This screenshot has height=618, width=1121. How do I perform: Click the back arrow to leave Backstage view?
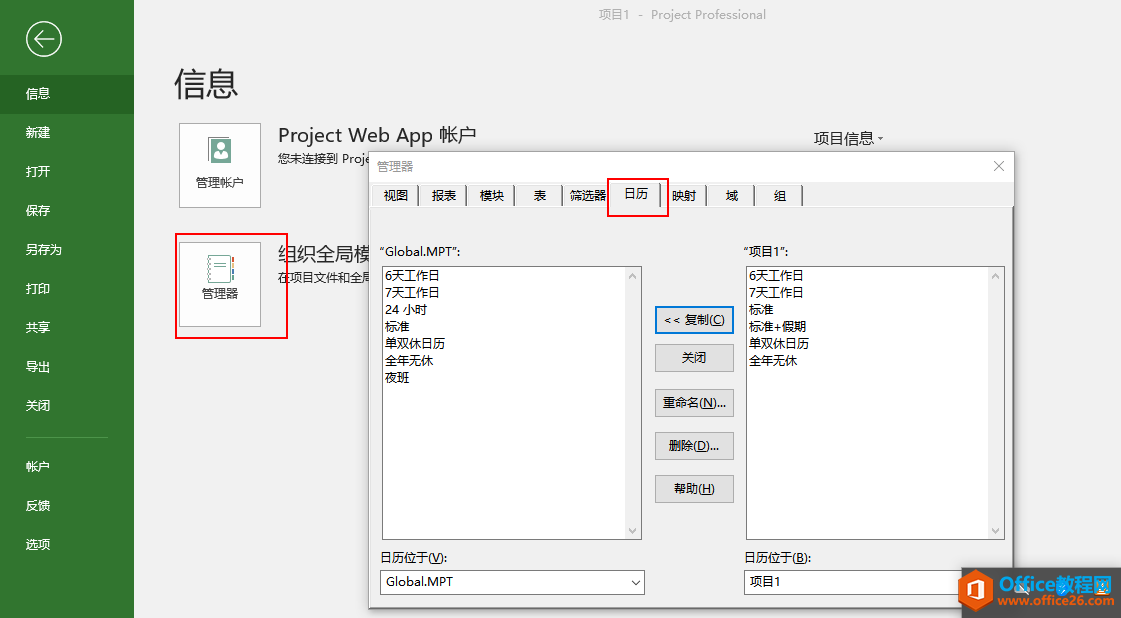click(x=41, y=39)
